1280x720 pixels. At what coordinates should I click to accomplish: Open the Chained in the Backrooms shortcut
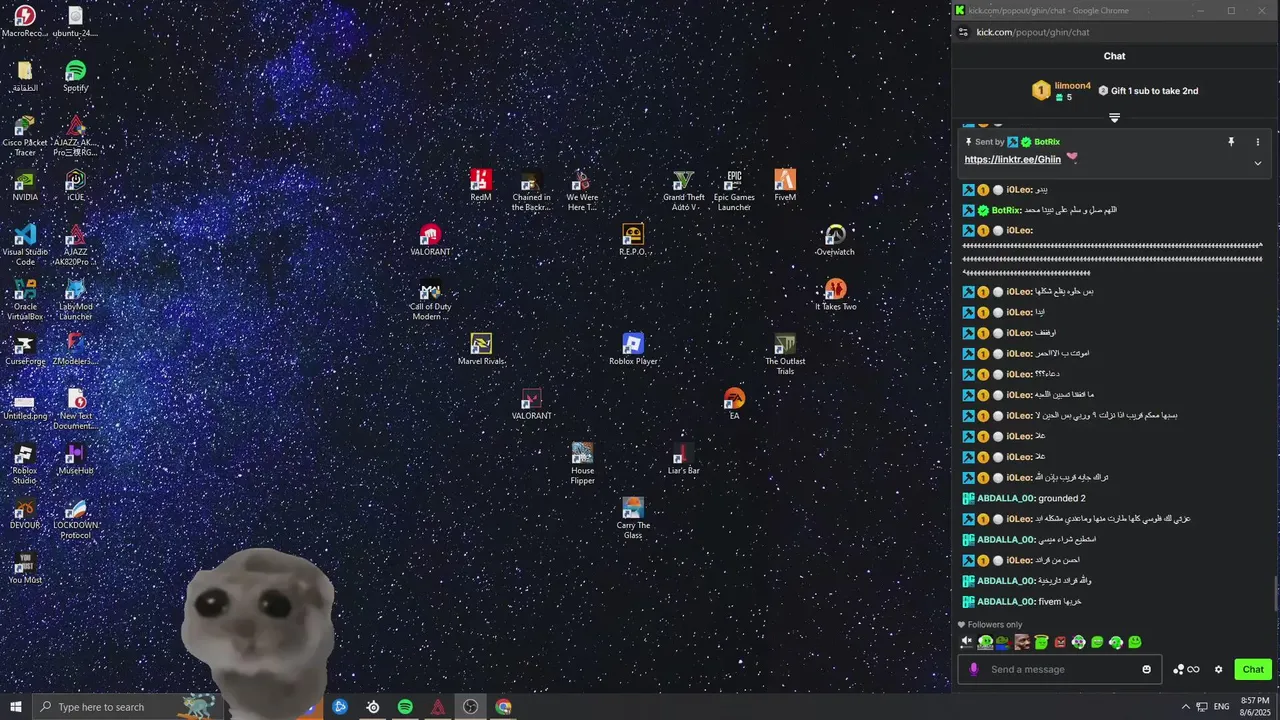(531, 190)
